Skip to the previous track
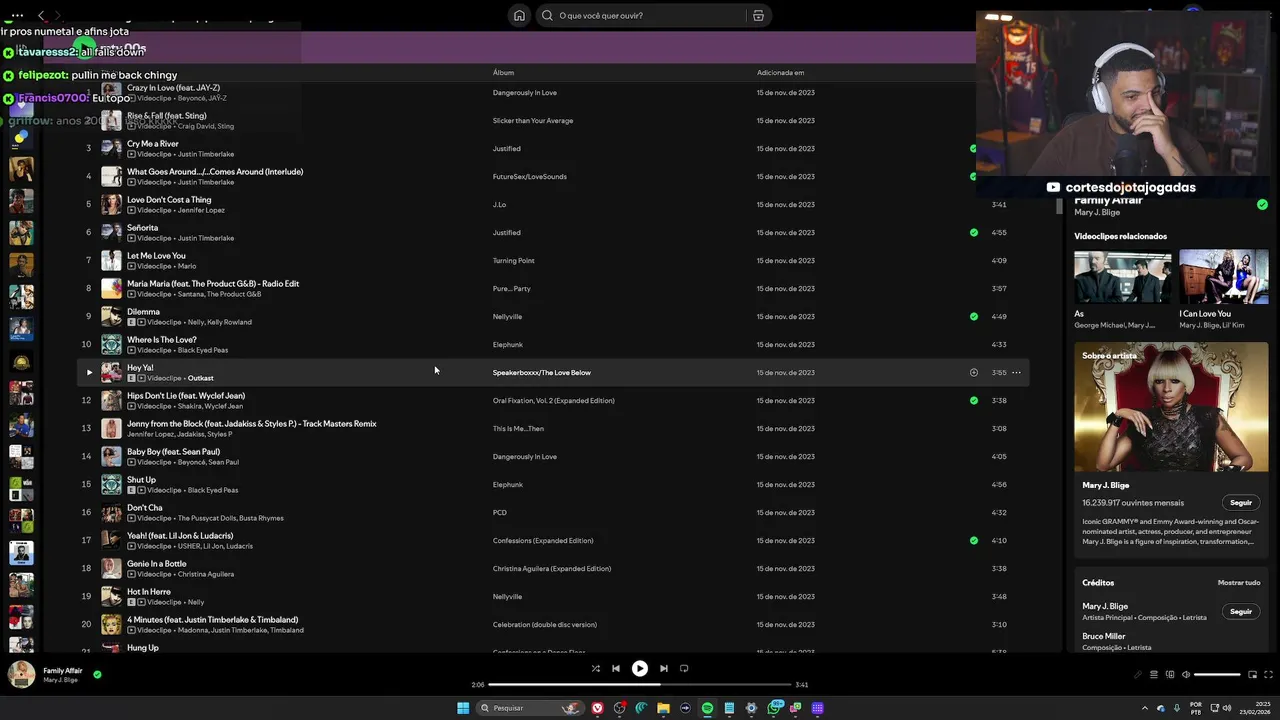Viewport: 1280px width, 720px height. 616,668
